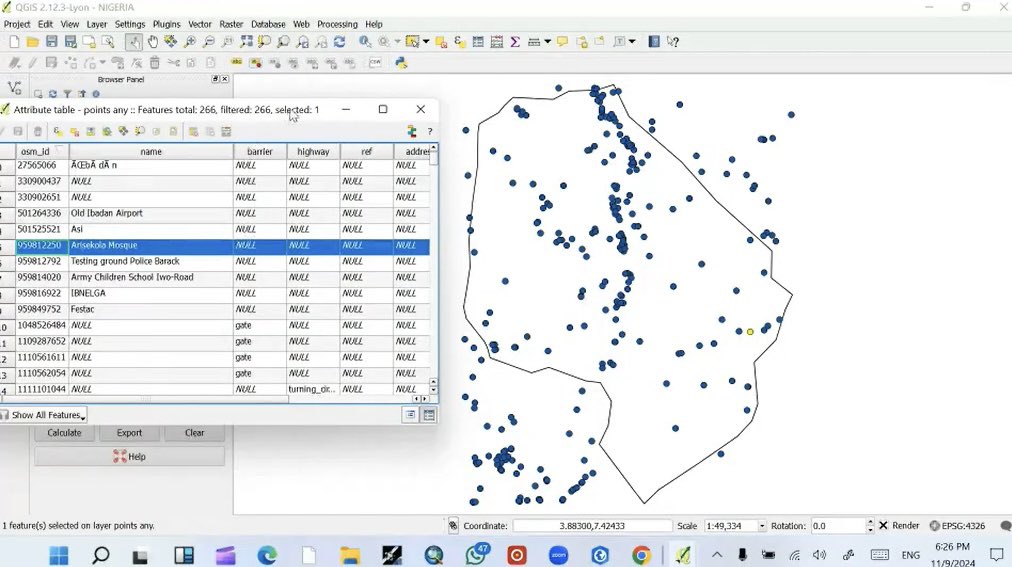The image size is (1012, 567).
Task: Click the Measure Line ruler icon
Action: tap(534, 42)
